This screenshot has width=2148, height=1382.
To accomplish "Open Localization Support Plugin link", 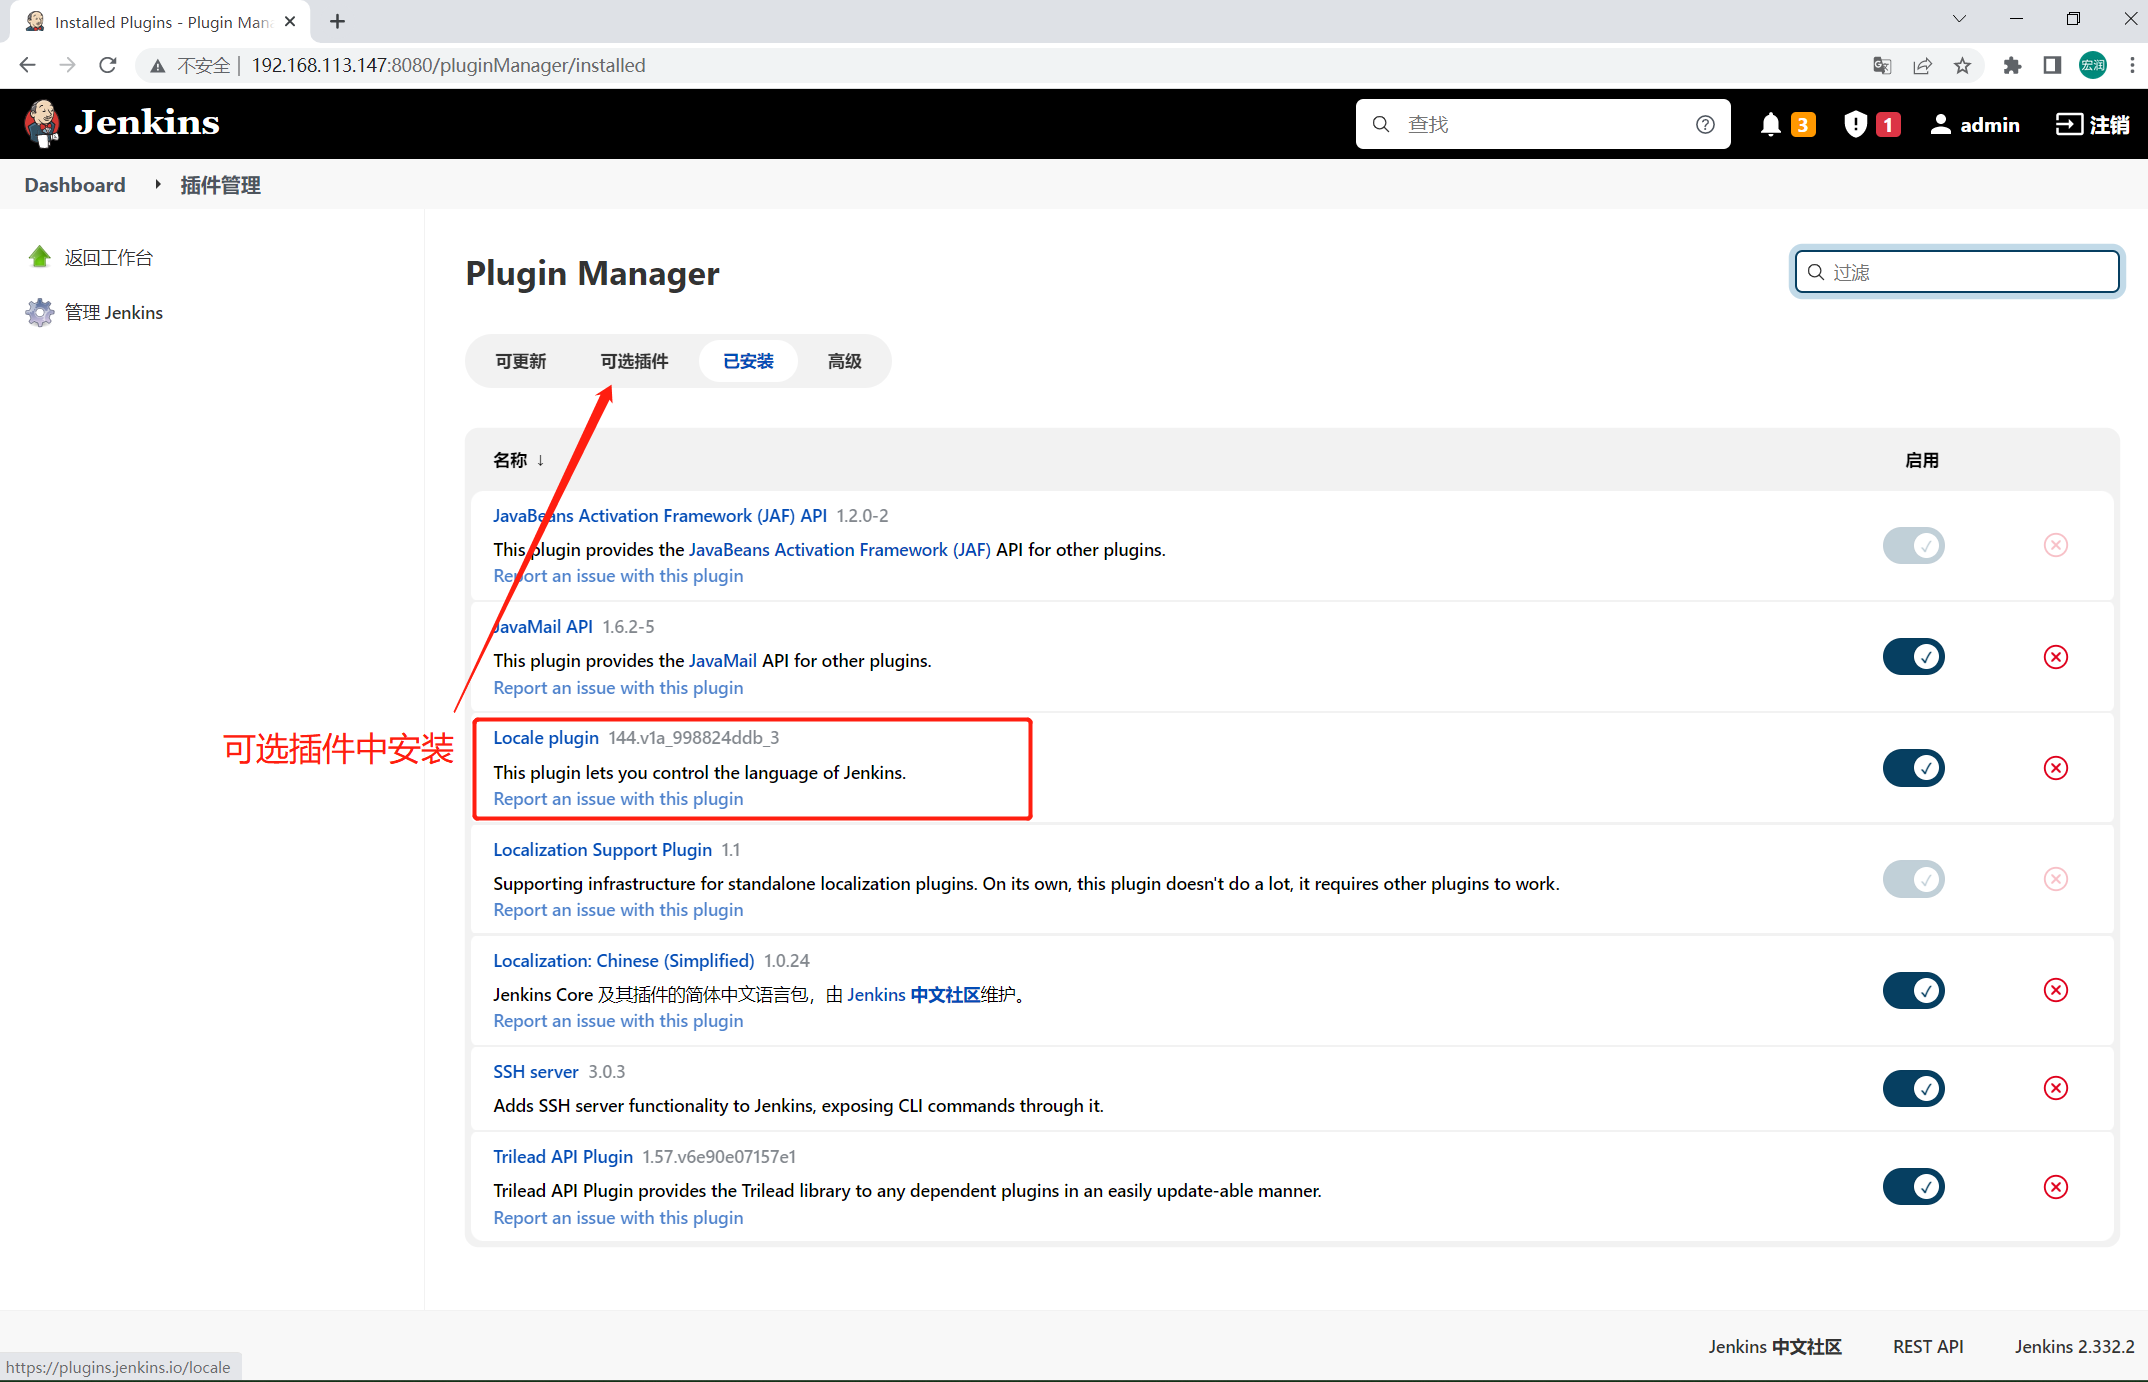I will [603, 849].
